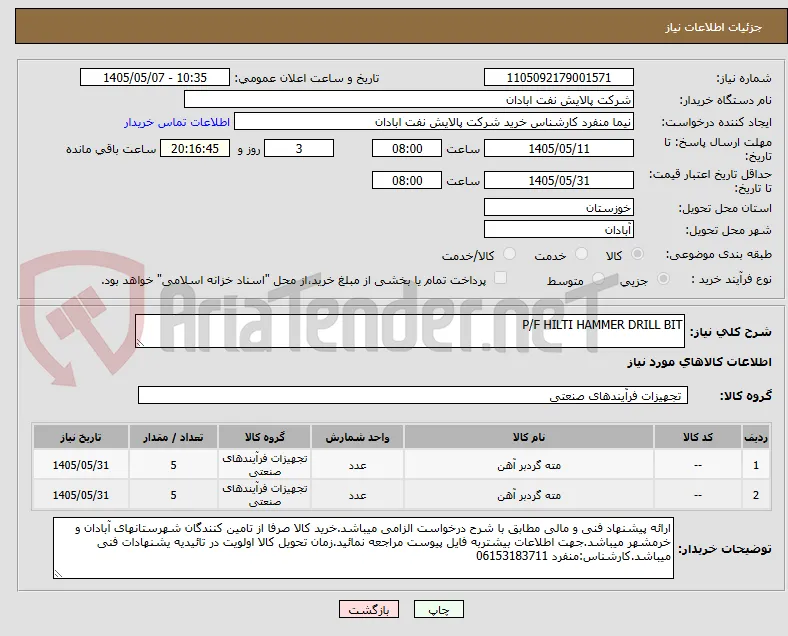The height and width of the screenshot is (636, 788).
Task: Select the کالا radio button
Action: pos(637,254)
